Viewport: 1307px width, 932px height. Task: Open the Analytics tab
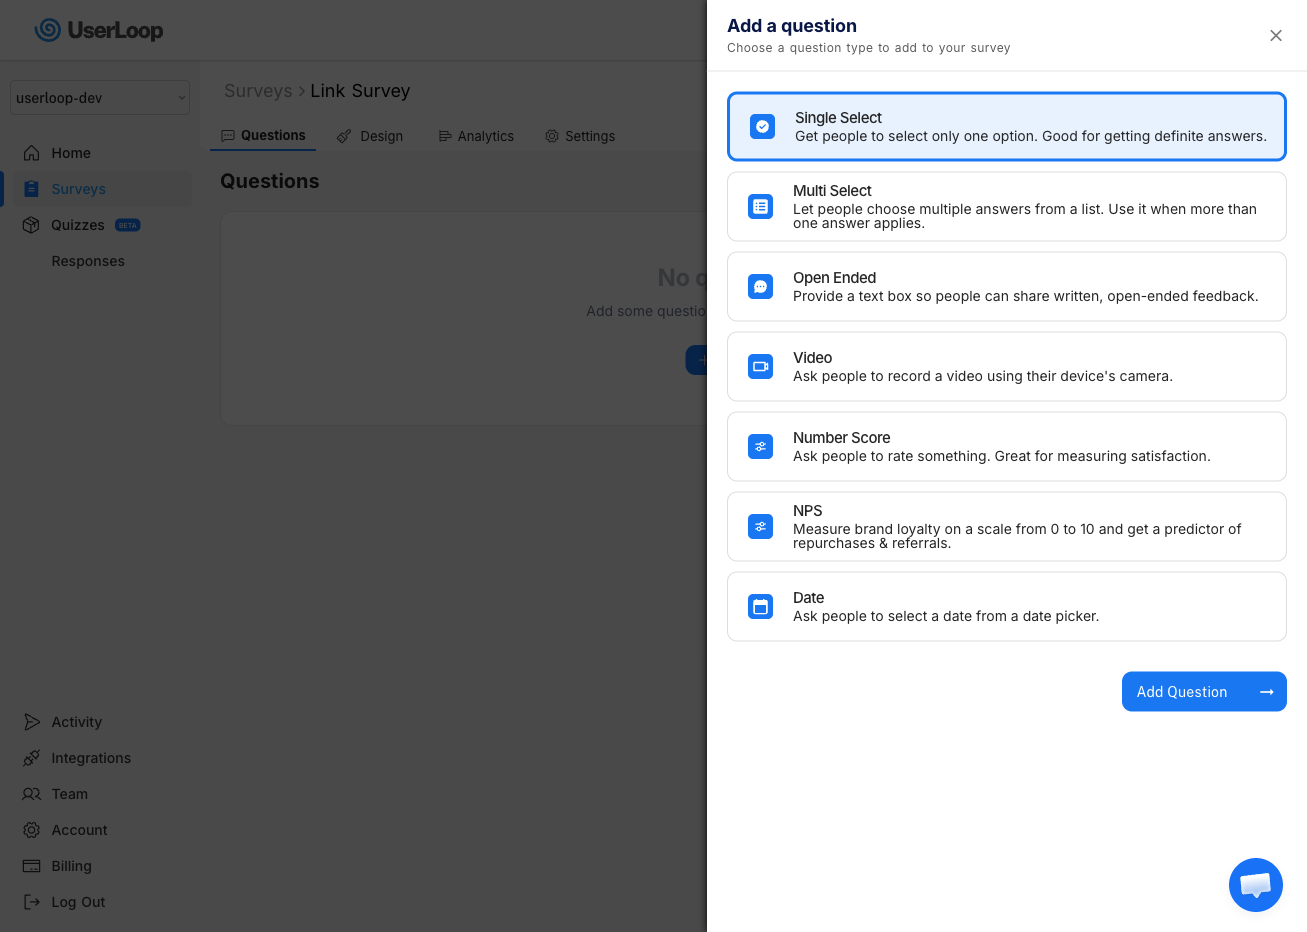pyautogui.click(x=476, y=136)
